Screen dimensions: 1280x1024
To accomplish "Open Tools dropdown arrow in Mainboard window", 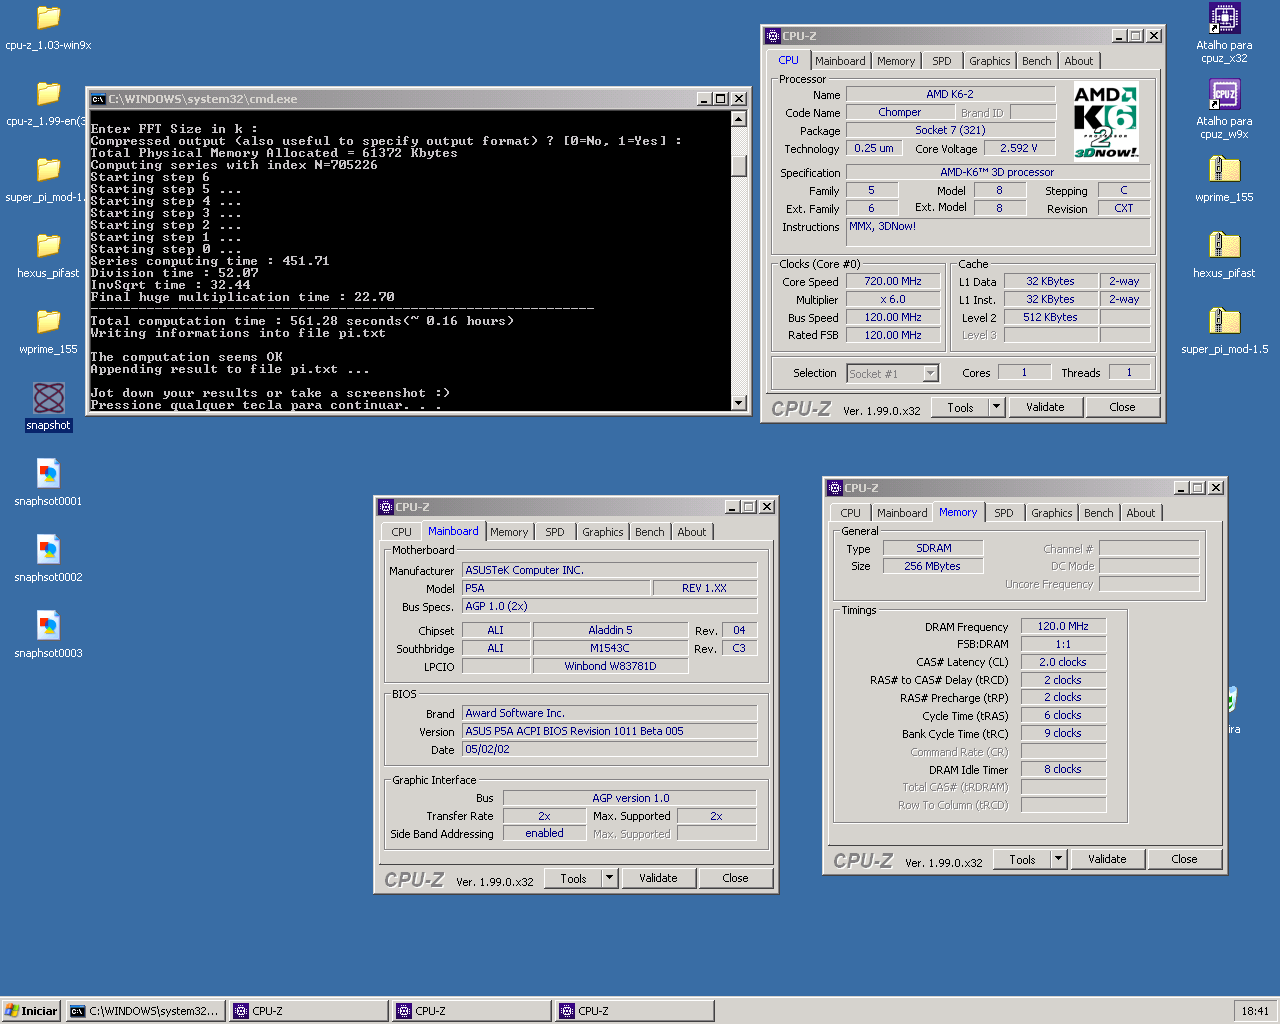I will coord(609,878).
